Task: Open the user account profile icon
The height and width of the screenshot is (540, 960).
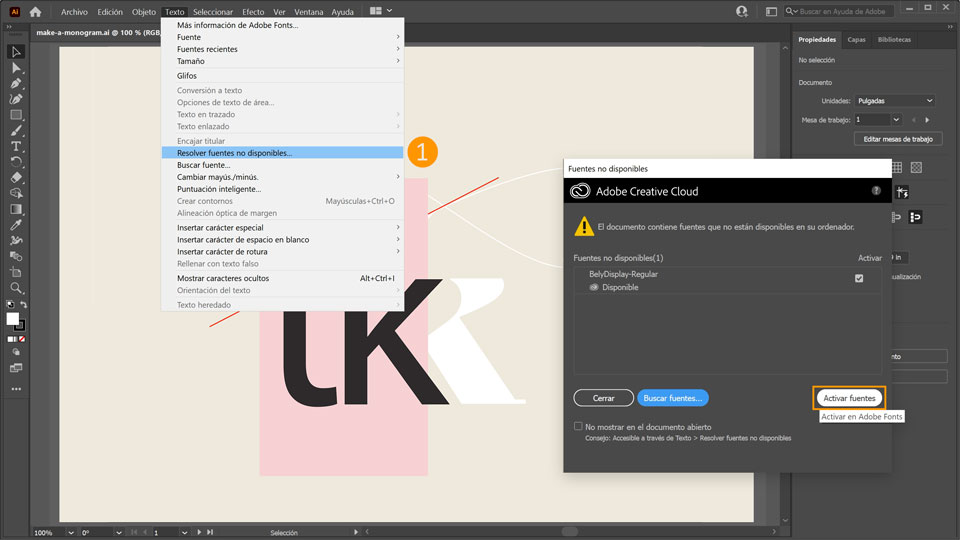Action: (x=742, y=11)
